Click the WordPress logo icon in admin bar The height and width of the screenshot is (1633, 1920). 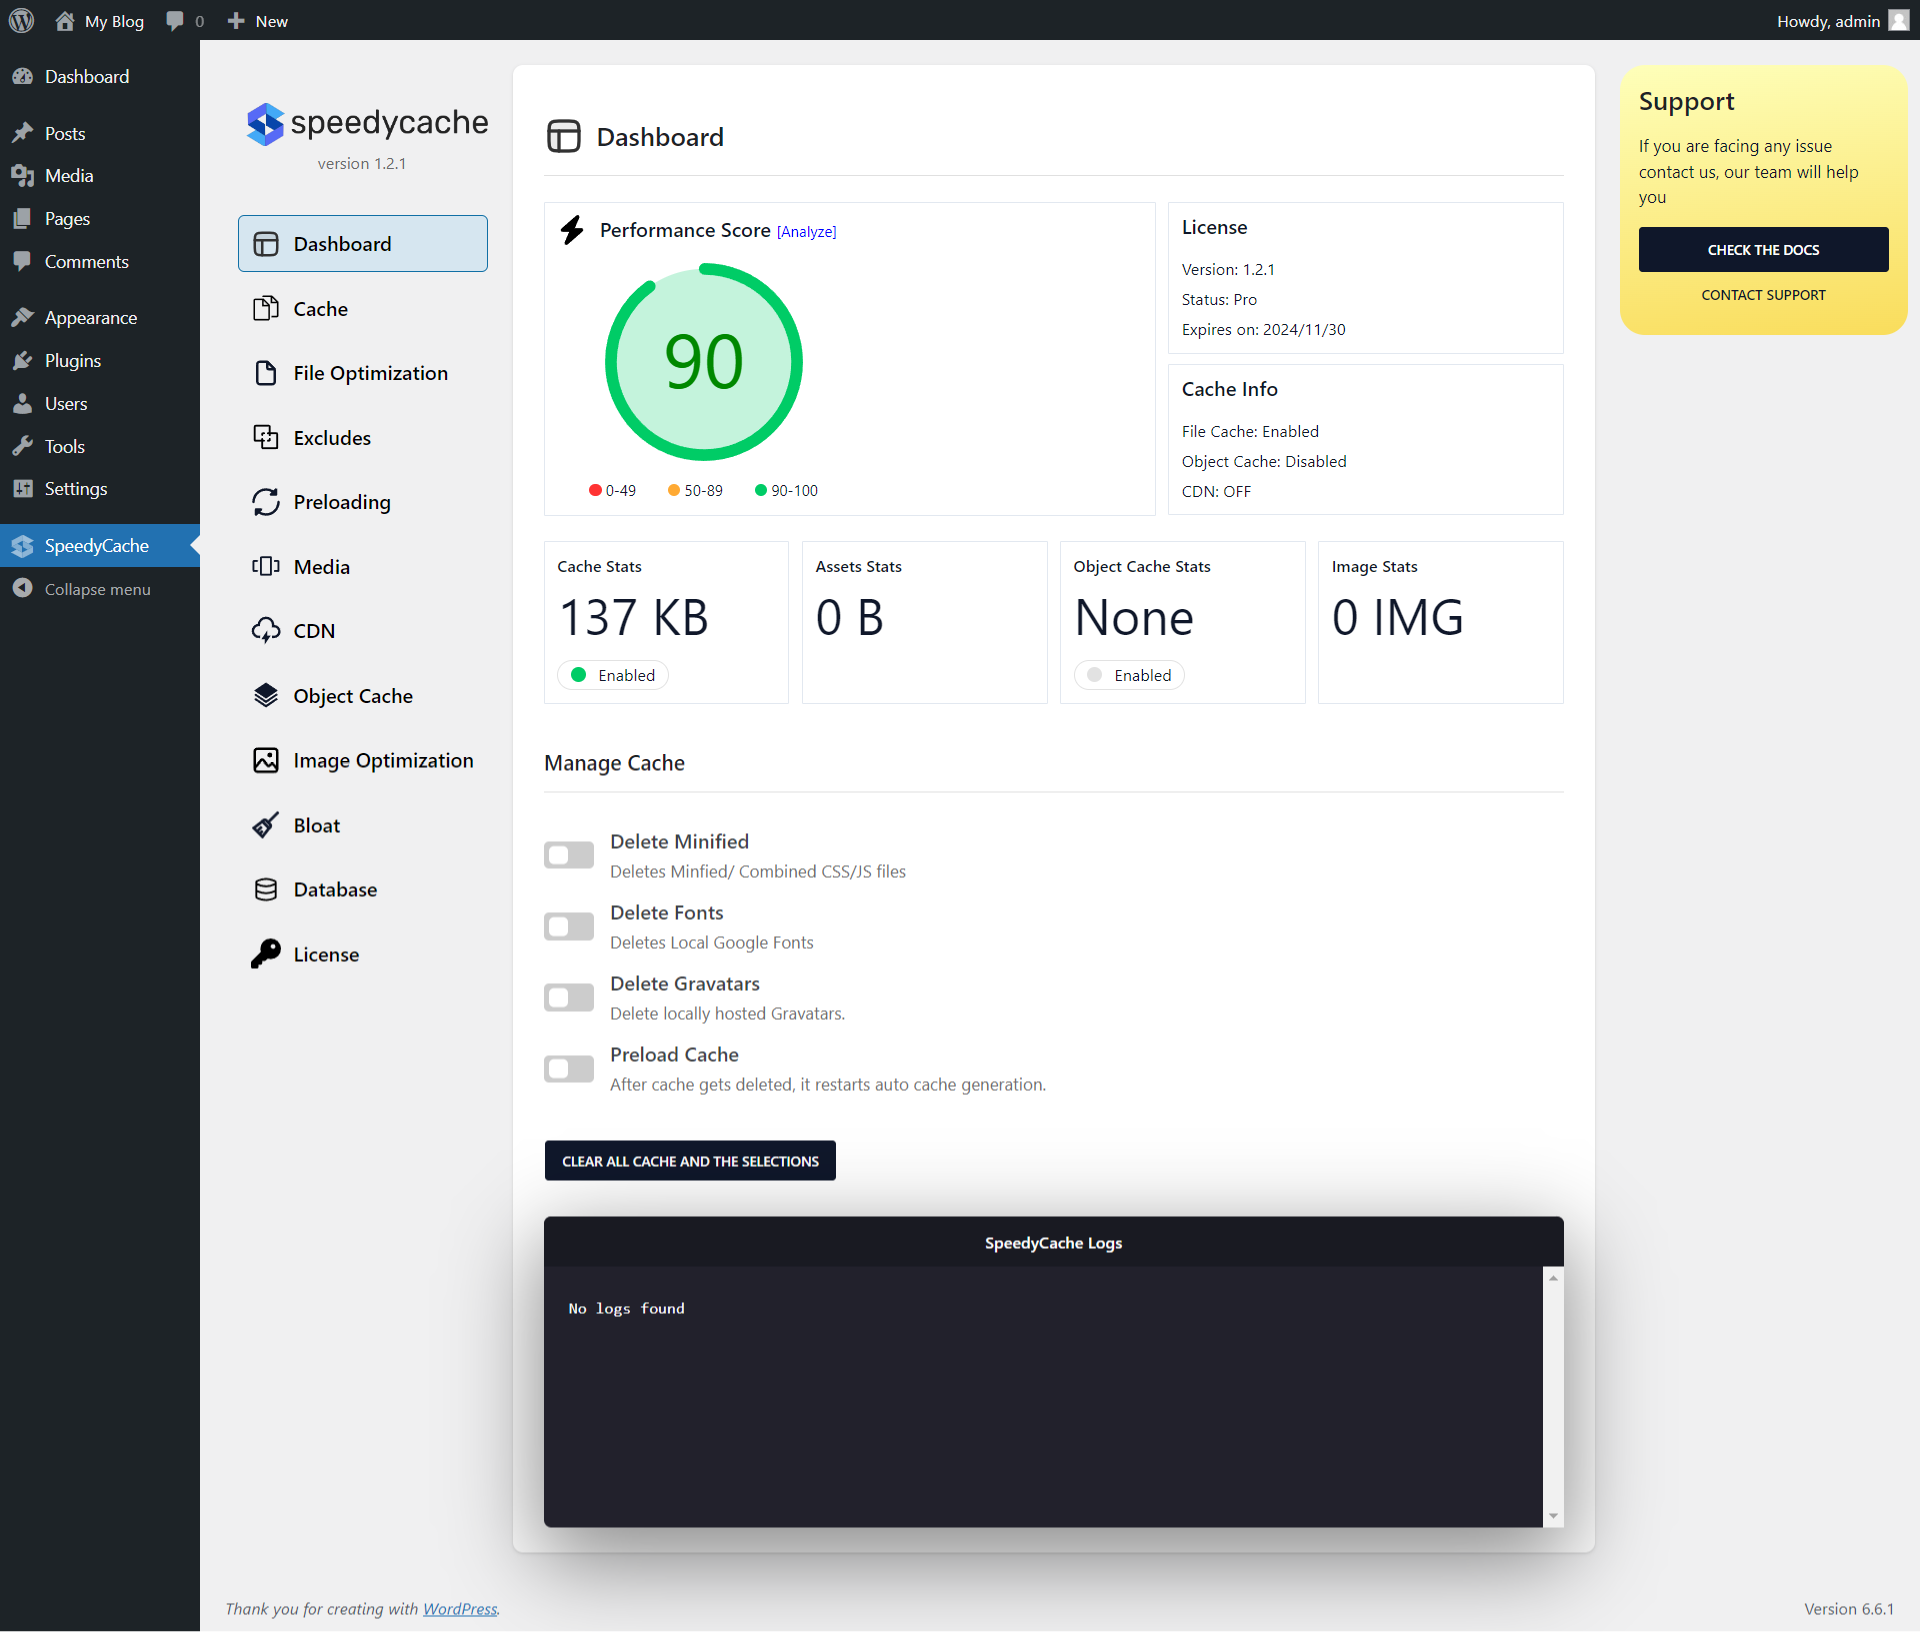coord(22,21)
